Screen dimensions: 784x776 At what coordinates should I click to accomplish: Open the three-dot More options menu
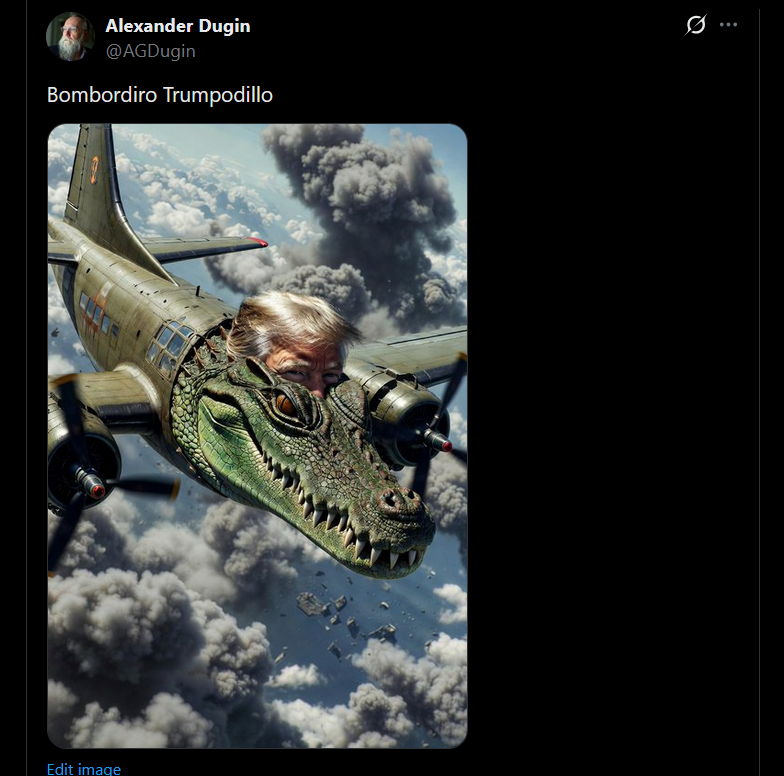point(728,24)
